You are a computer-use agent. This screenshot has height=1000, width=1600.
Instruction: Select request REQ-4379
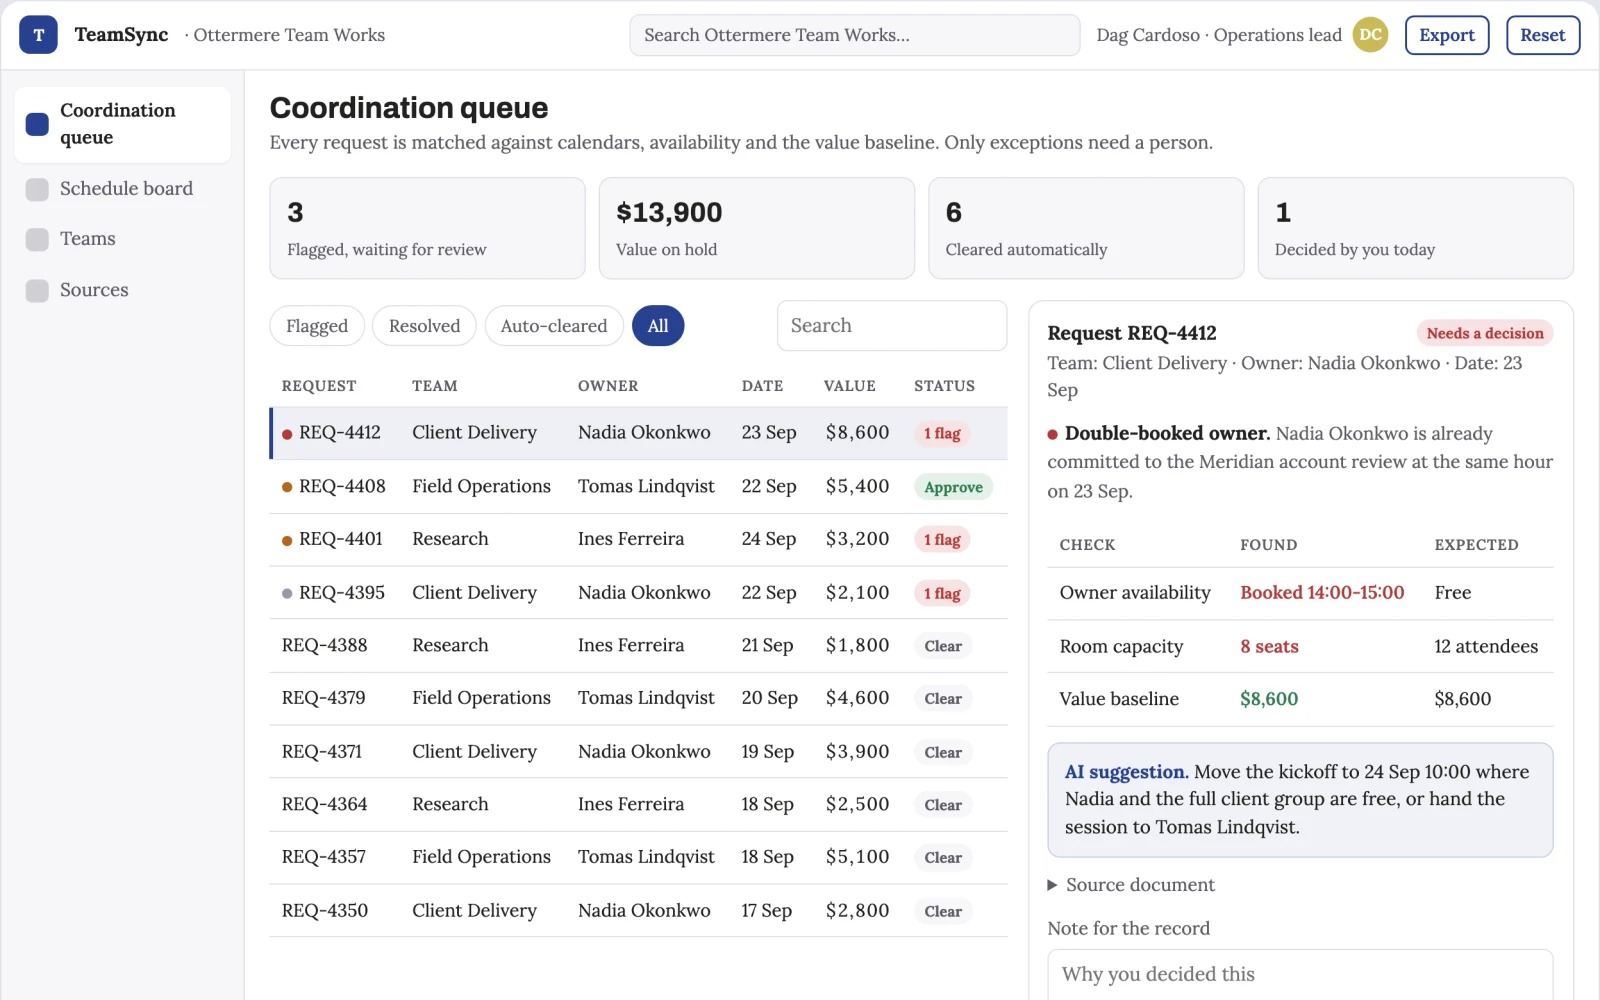click(x=639, y=698)
